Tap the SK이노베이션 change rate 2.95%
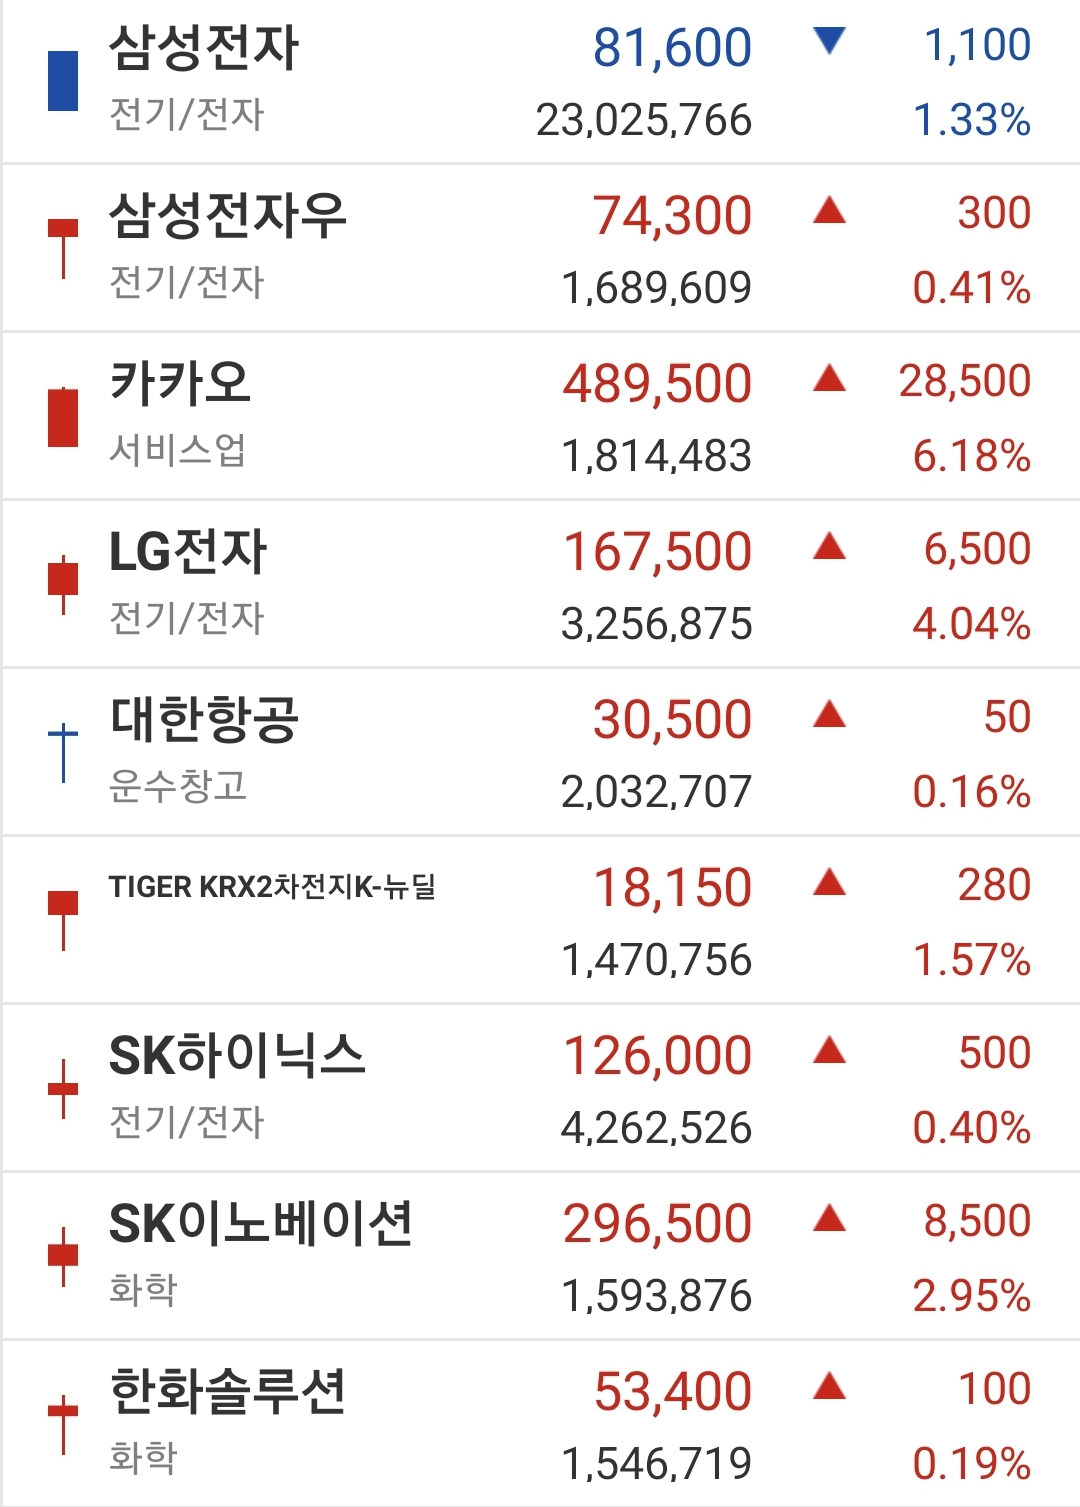Viewport: 1080px width, 1507px height. (x=972, y=1296)
